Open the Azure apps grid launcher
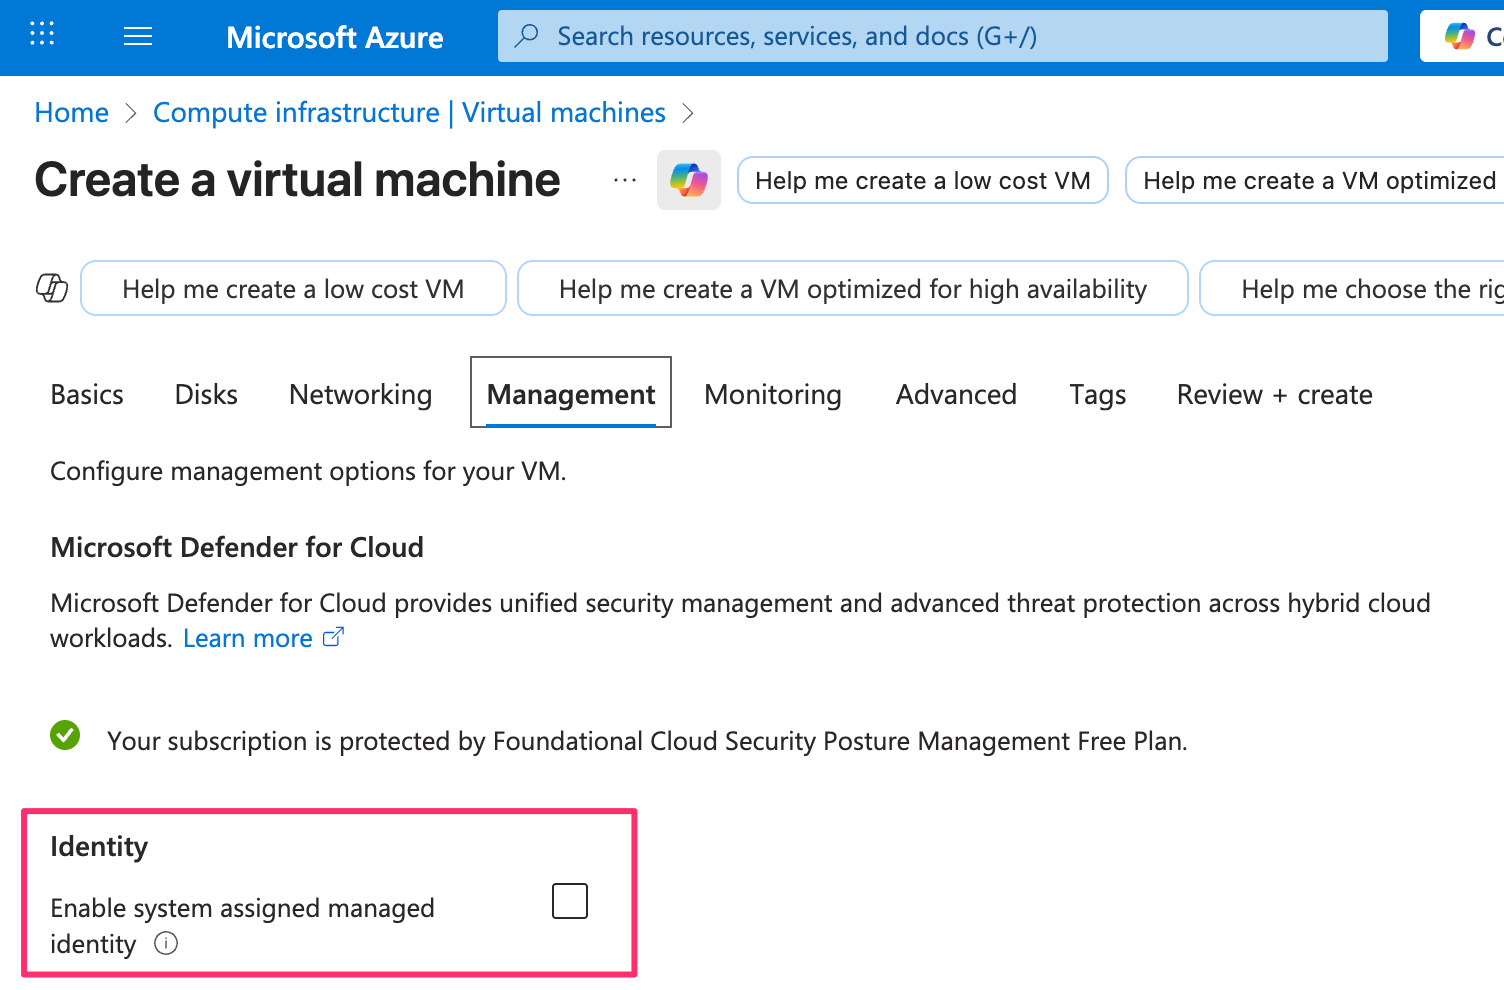 click(x=42, y=35)
